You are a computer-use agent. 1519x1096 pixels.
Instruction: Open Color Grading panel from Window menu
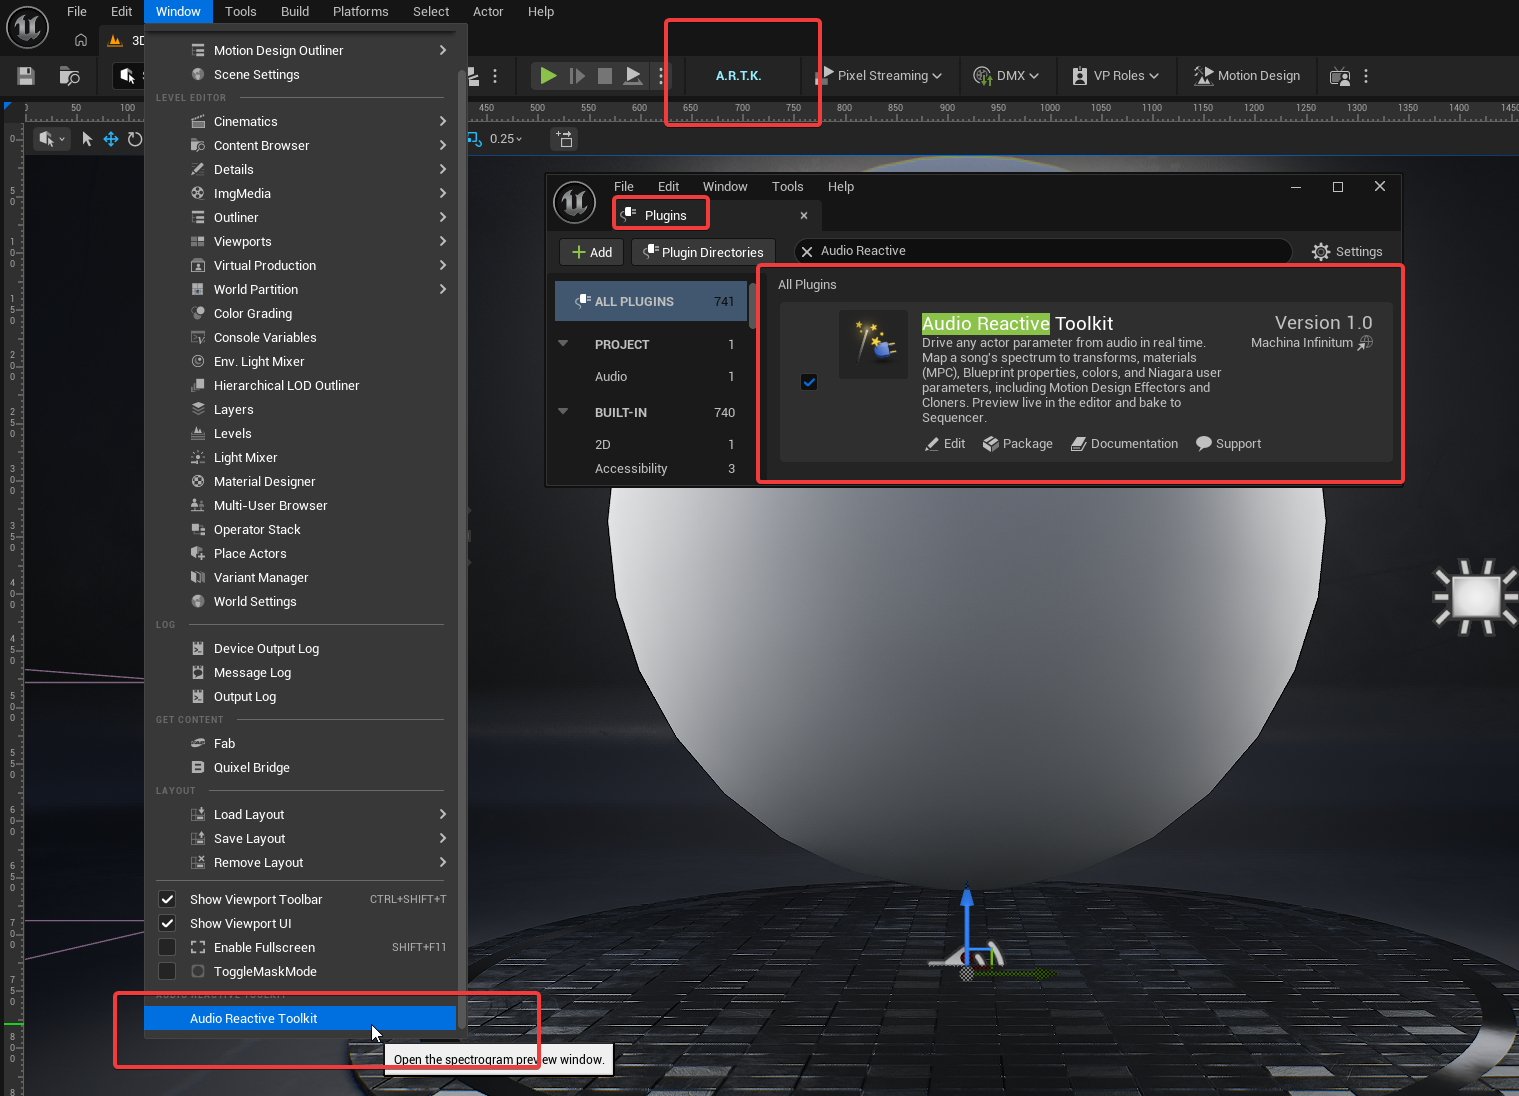tap(300, 313)
